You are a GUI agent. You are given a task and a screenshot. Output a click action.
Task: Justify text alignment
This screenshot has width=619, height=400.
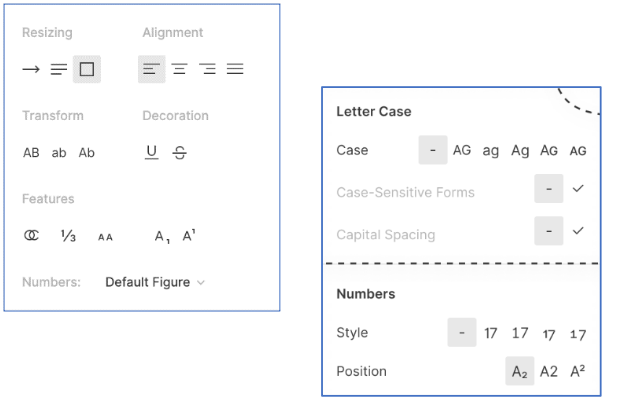[235, 70]
